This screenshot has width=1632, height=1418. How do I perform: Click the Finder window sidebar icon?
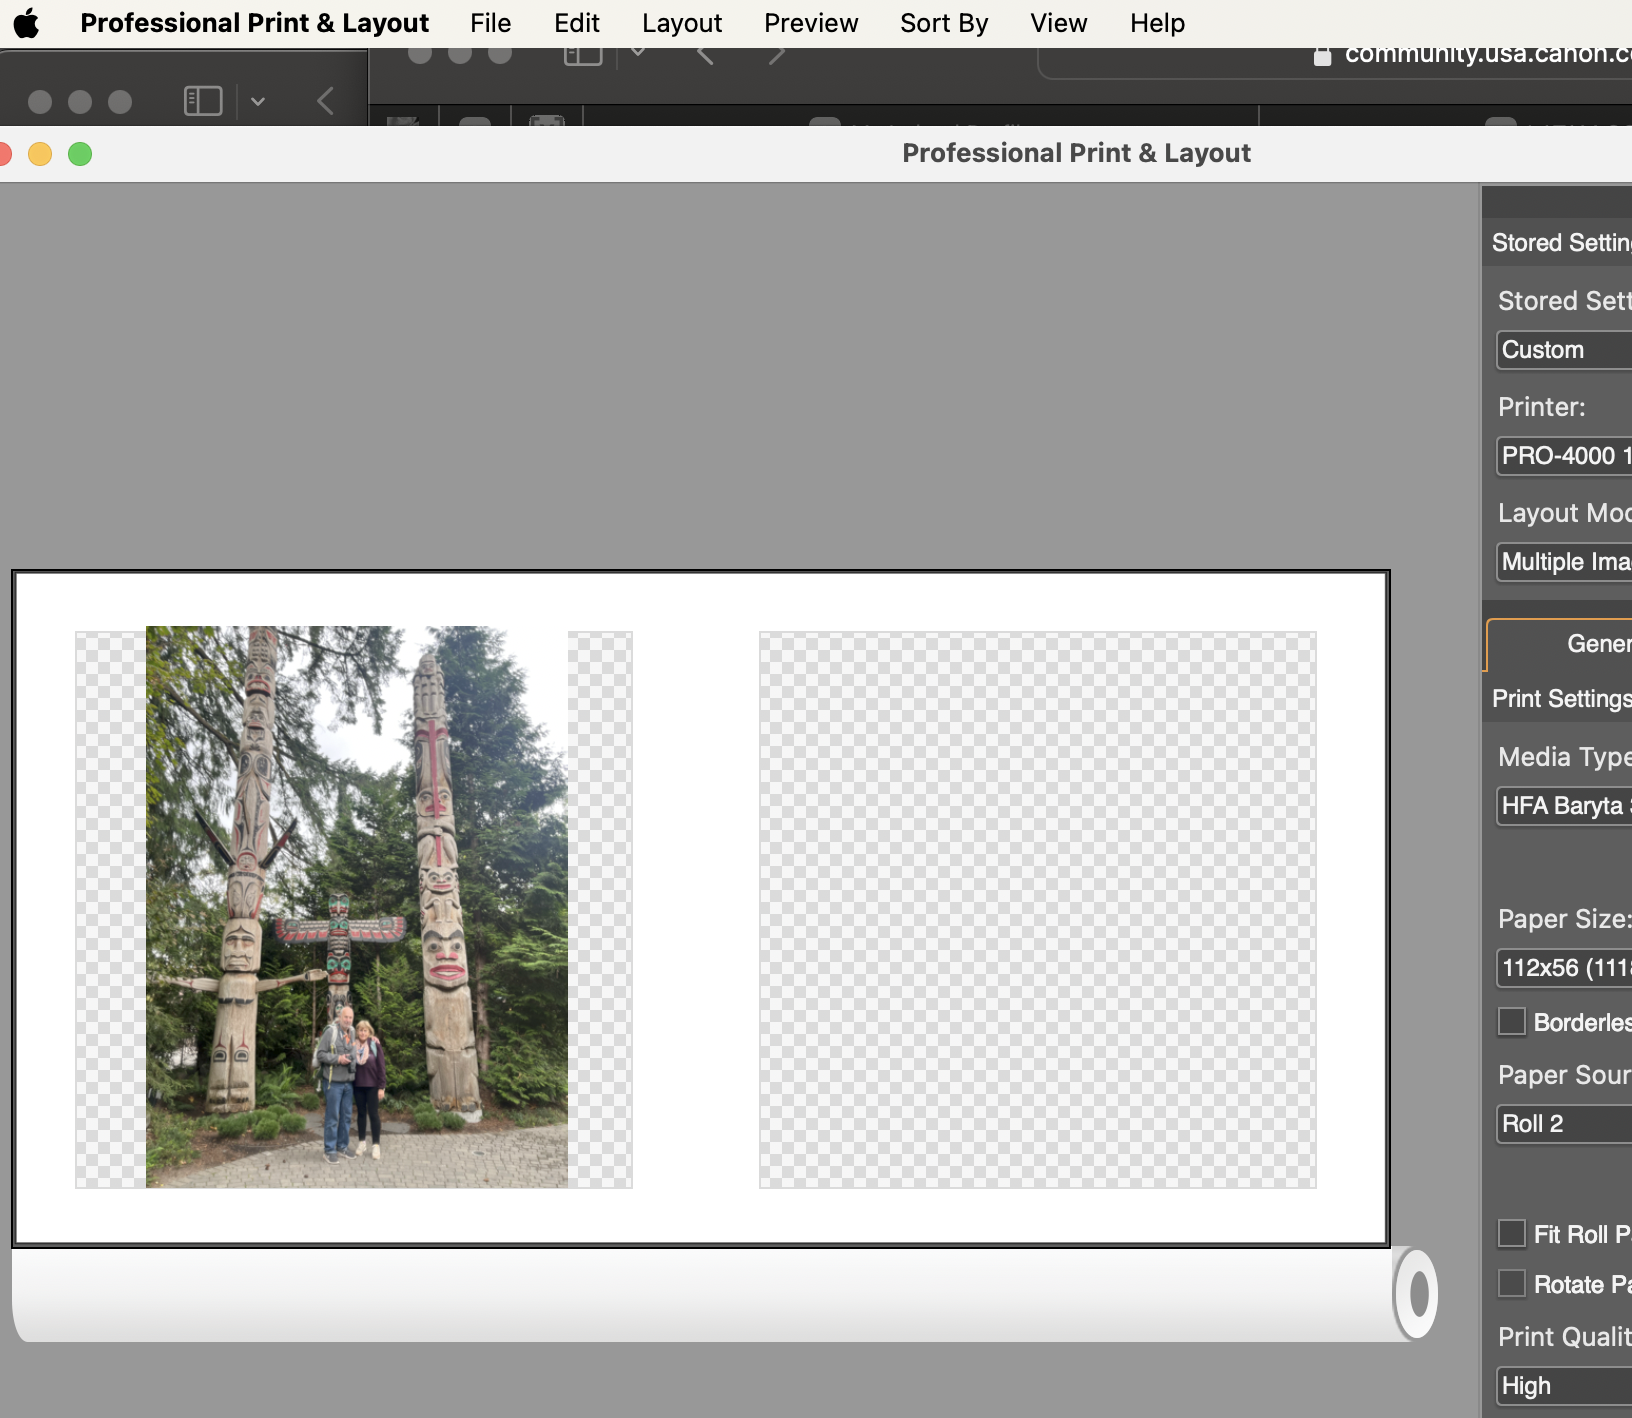(202, 100)
